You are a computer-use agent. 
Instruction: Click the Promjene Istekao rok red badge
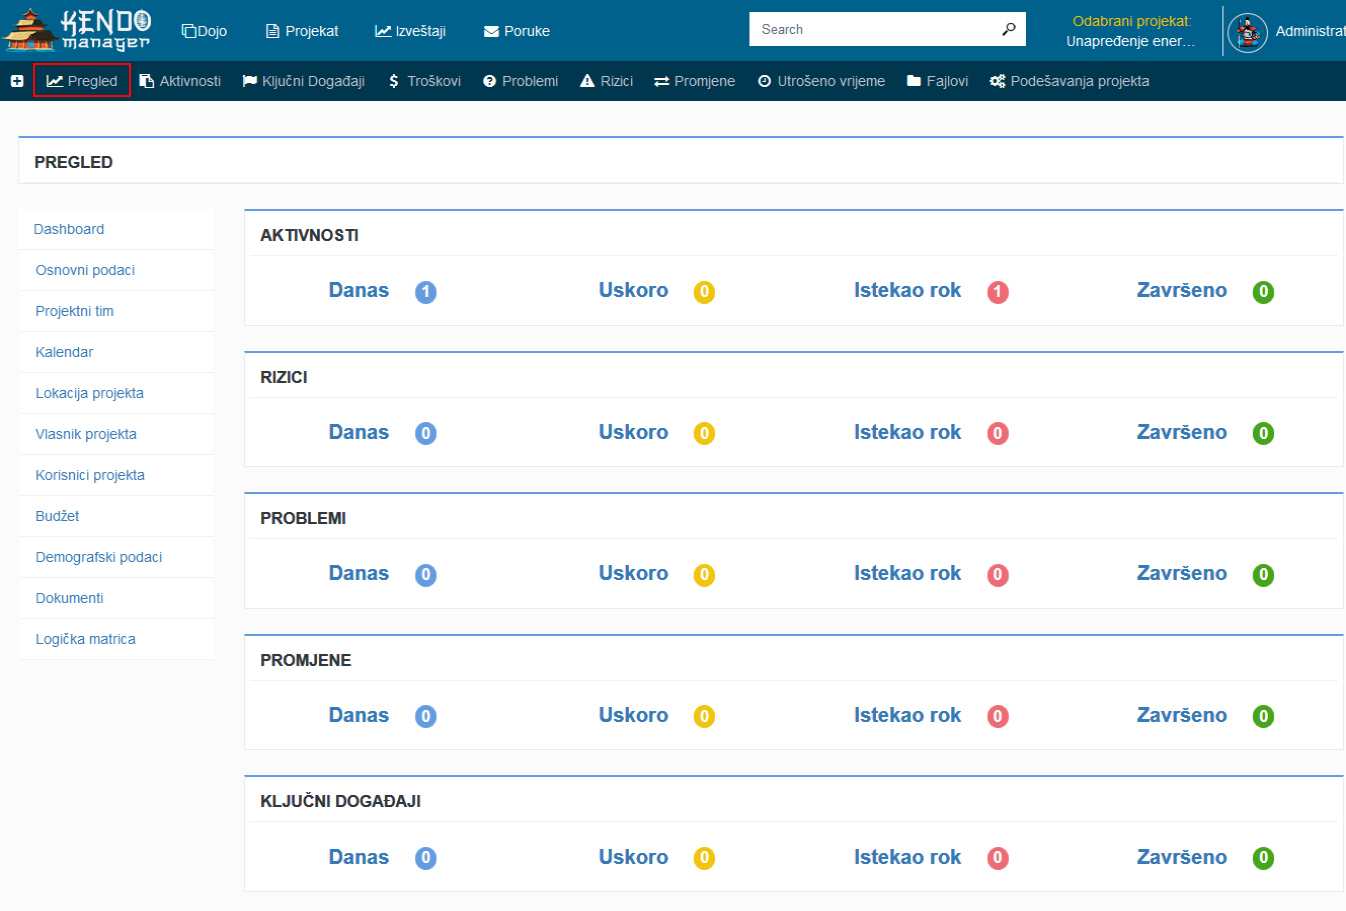pyautogui.click(x=998, y=716)
